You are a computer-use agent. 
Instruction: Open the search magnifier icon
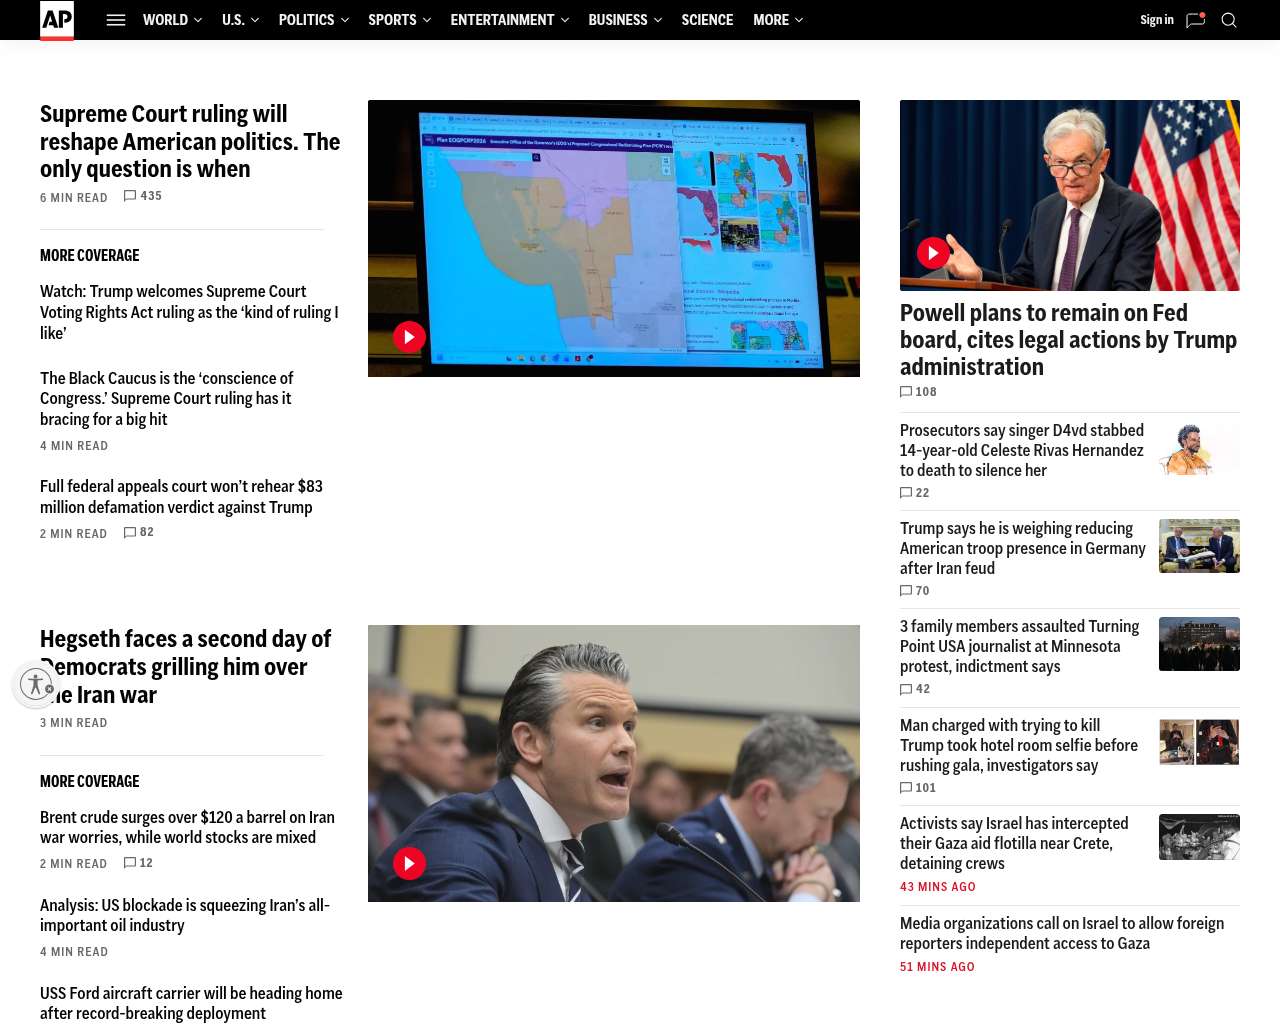click(1229, 20)
